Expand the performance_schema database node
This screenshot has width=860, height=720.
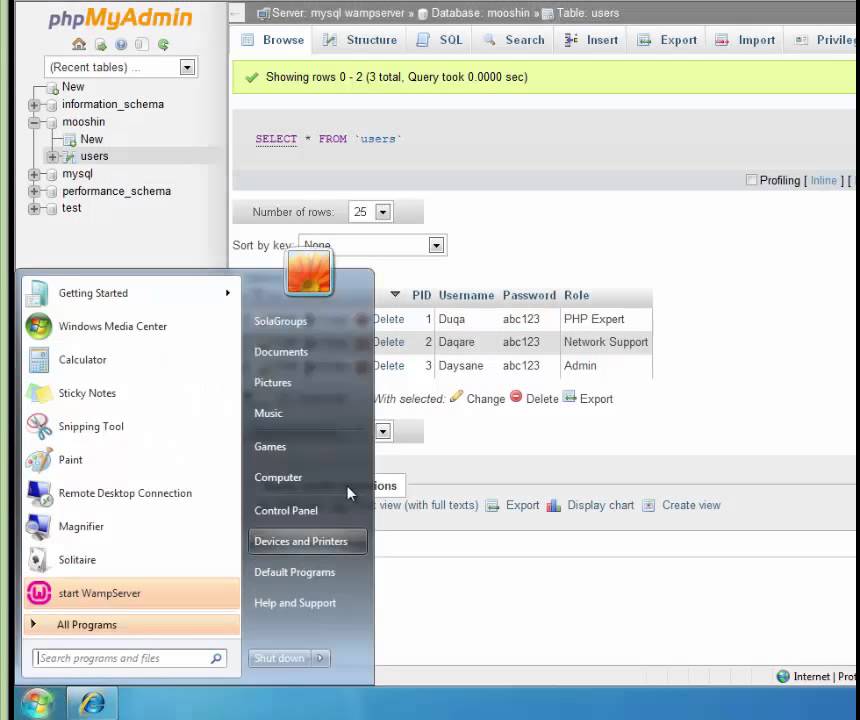[x=34, y=191]
